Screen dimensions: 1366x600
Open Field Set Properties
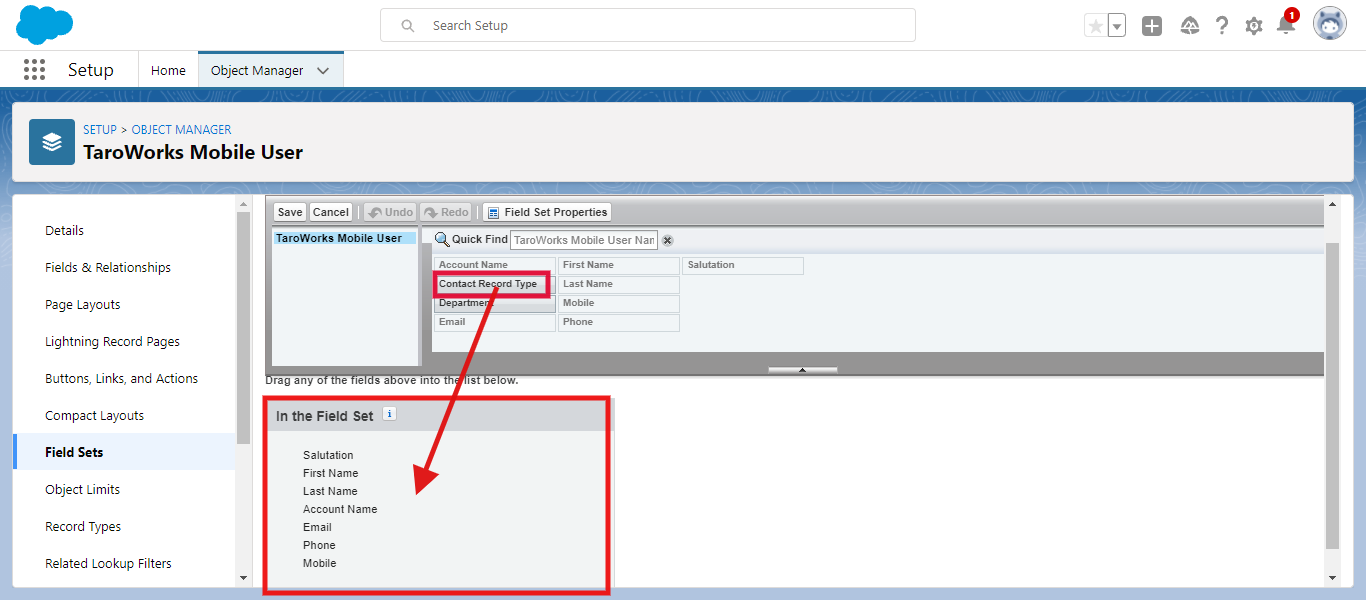(x=546, y=212)
